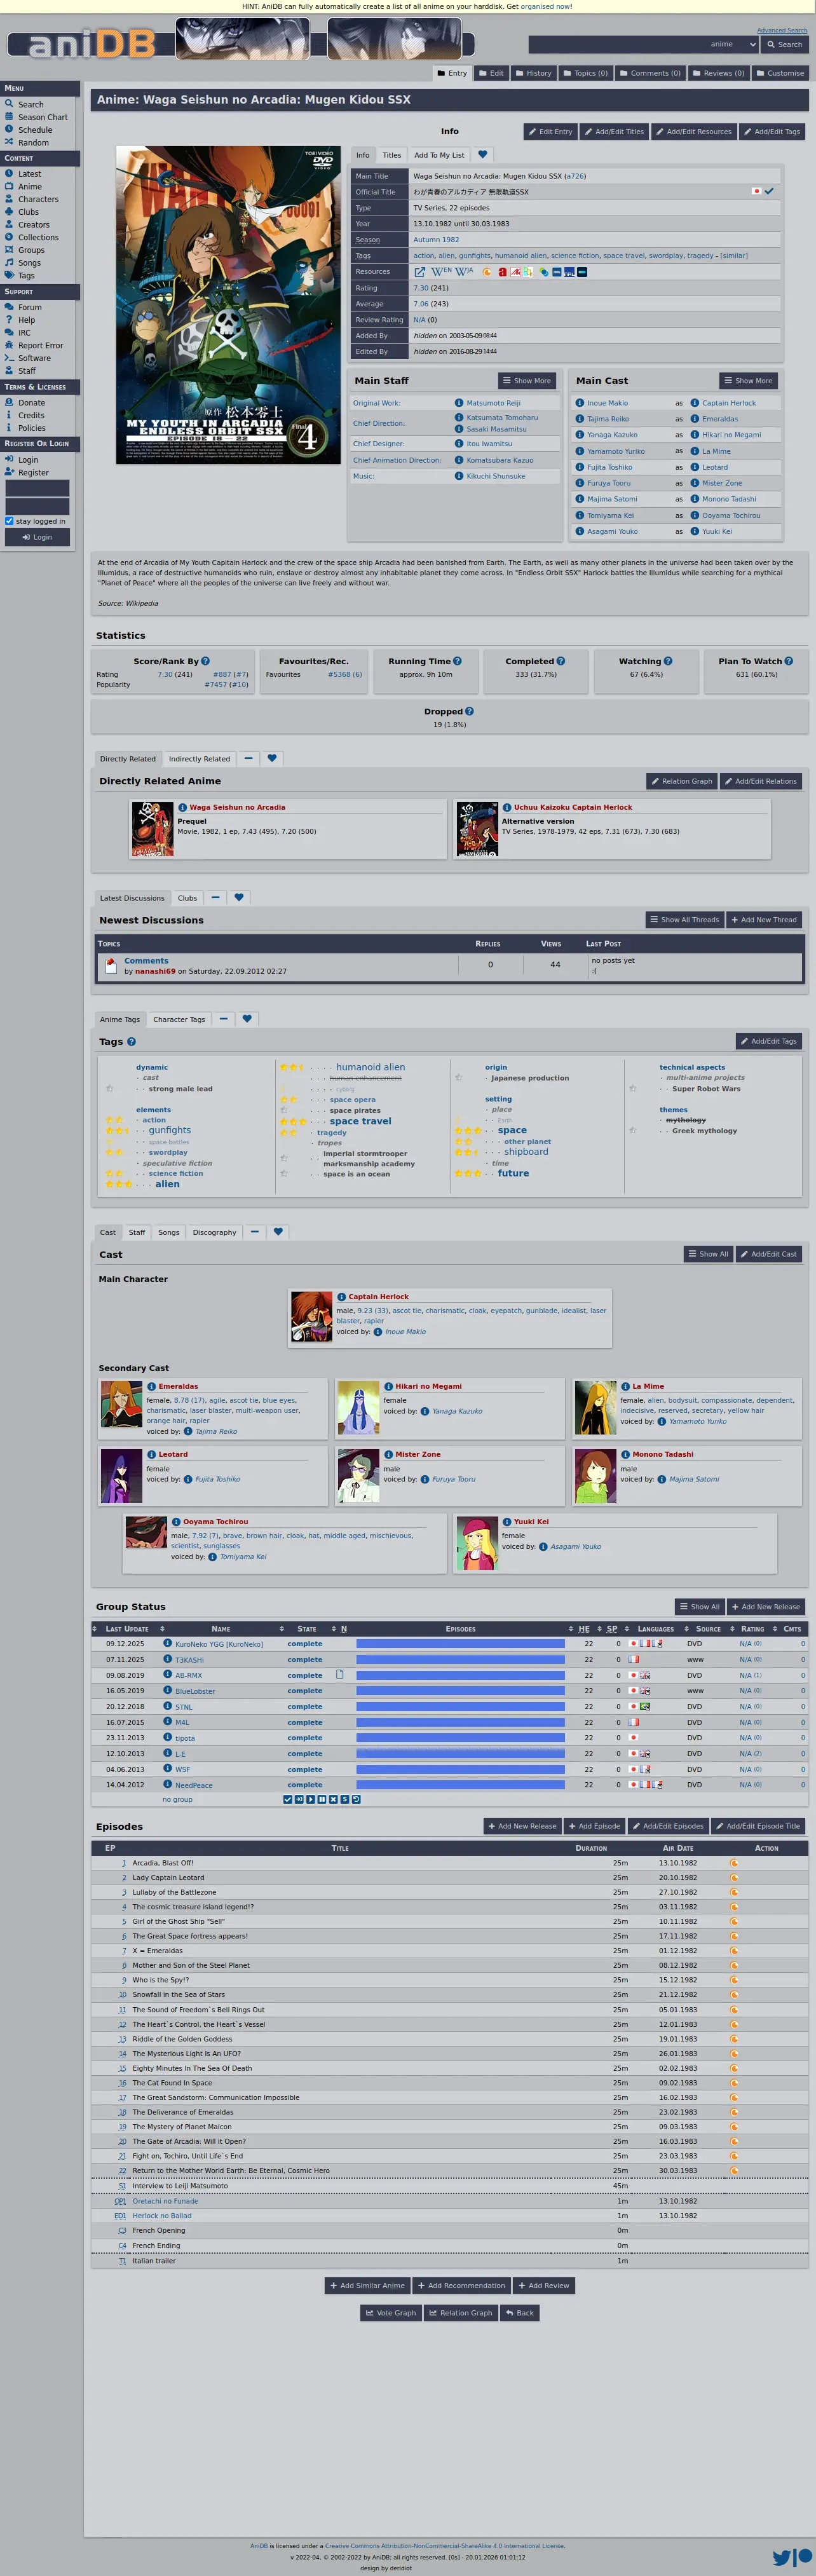Click the Tags icon in the sidebar Content menu

9,276
